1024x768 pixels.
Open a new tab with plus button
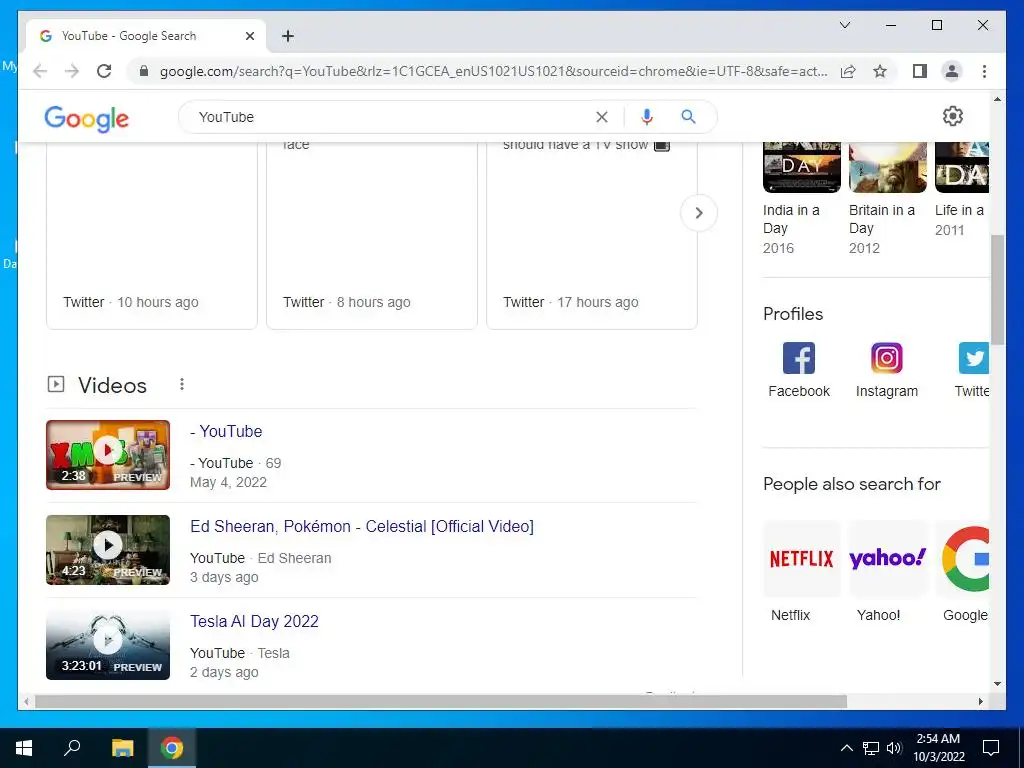288,36
